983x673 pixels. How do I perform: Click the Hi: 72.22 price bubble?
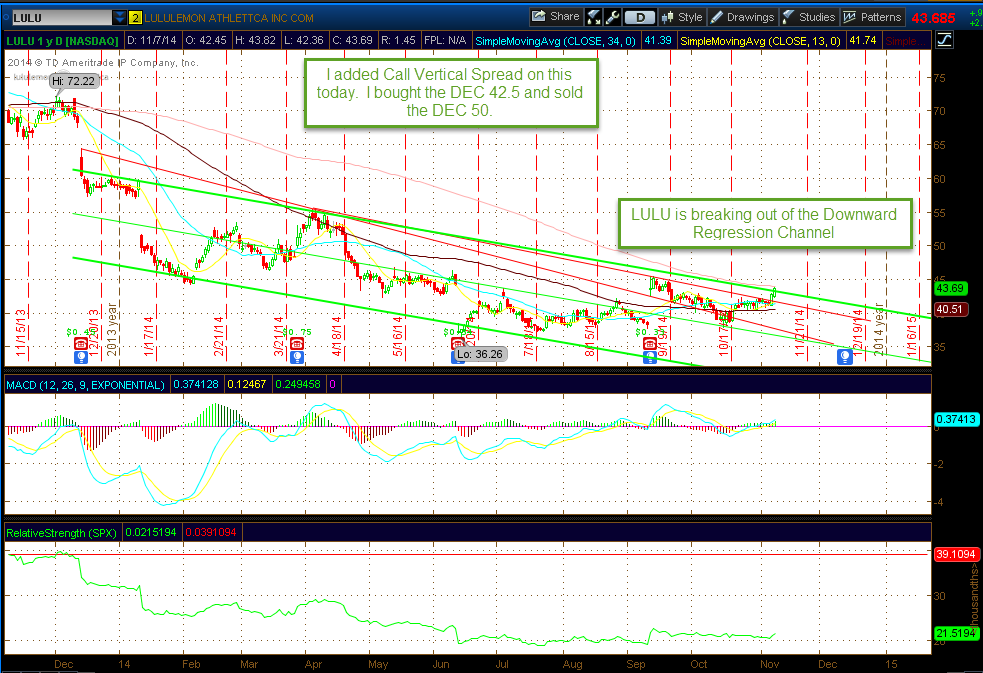pyautogui.click(x=73, y=81)
